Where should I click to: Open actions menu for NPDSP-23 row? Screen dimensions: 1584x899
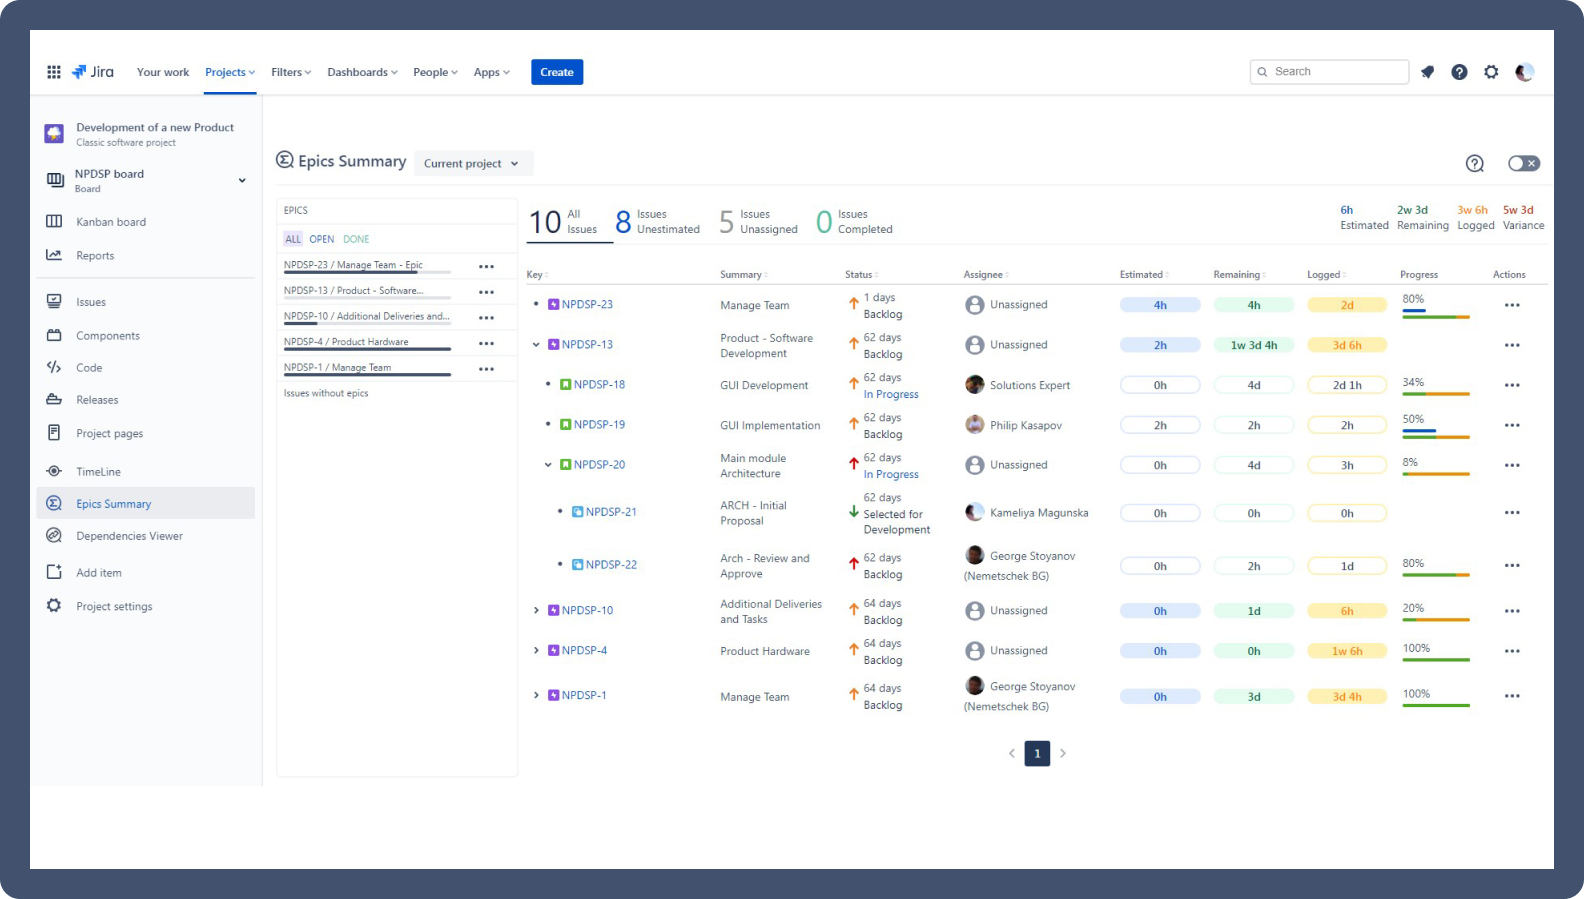coord(1512,305)
